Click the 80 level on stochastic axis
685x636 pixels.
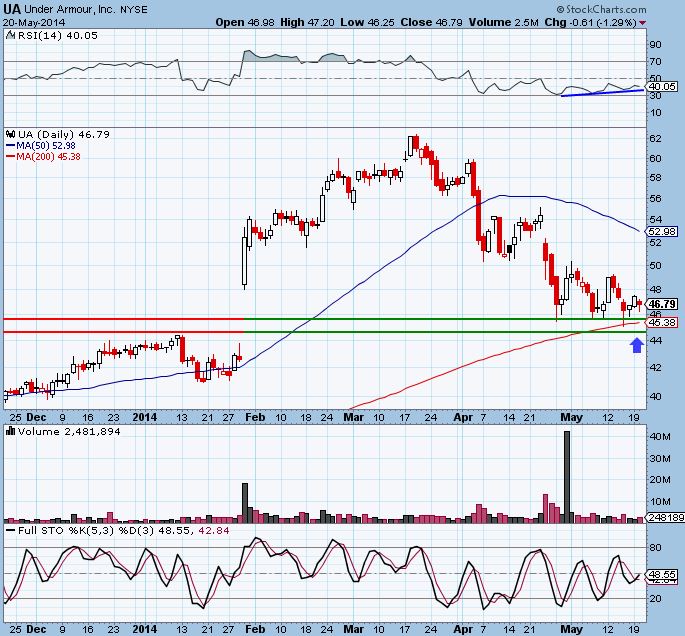[655, 547]
